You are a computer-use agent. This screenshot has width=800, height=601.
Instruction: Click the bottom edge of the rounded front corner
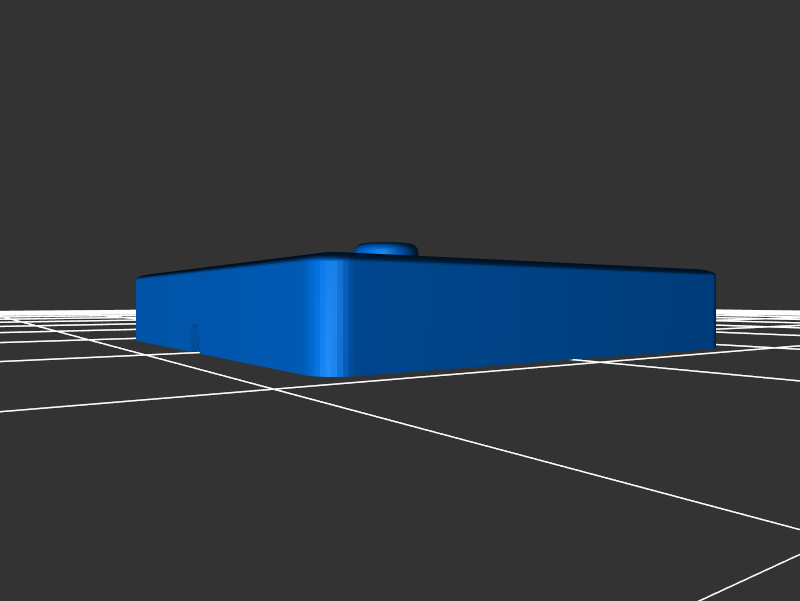pos(331,376)
